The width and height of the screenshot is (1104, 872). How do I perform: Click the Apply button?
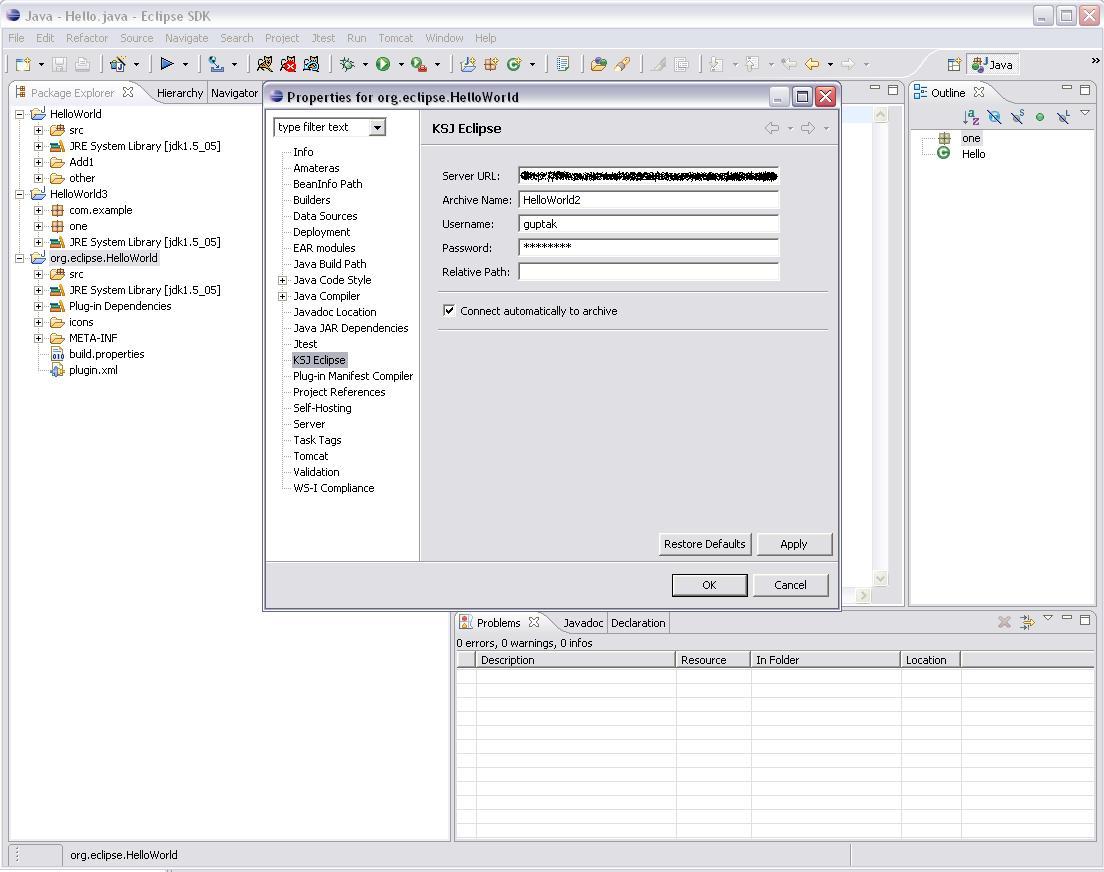(794, 544)
